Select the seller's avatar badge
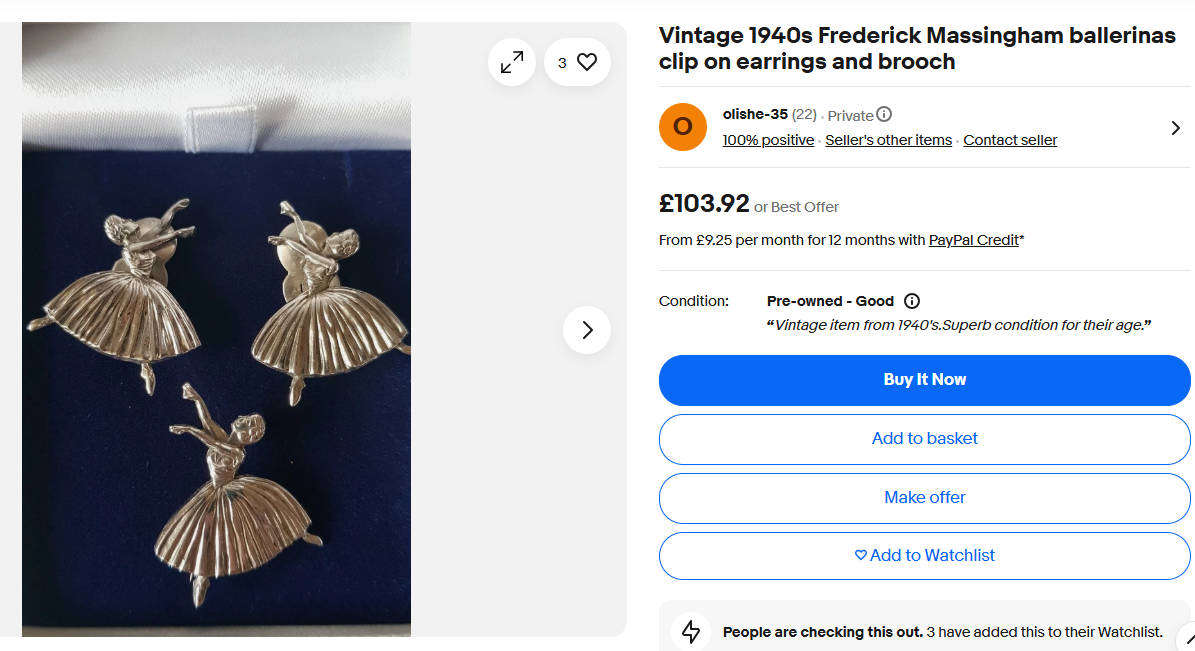Screen dimensions: 1195x651 pos(682,127)
